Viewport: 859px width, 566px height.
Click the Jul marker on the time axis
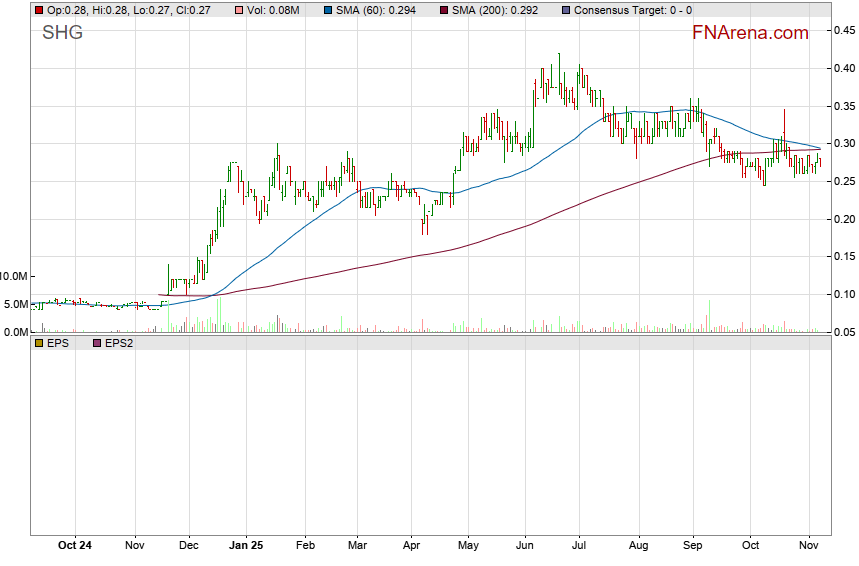tap(578, 546)
